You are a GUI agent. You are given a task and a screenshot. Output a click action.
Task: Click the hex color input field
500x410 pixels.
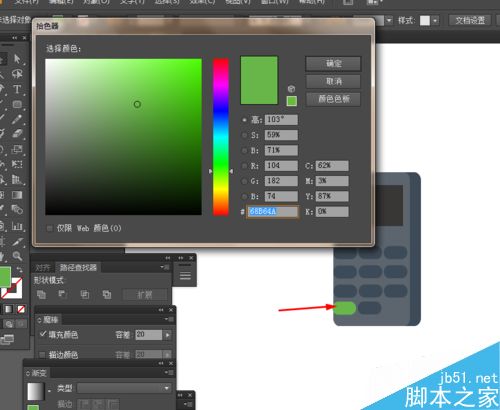[273, 212]
